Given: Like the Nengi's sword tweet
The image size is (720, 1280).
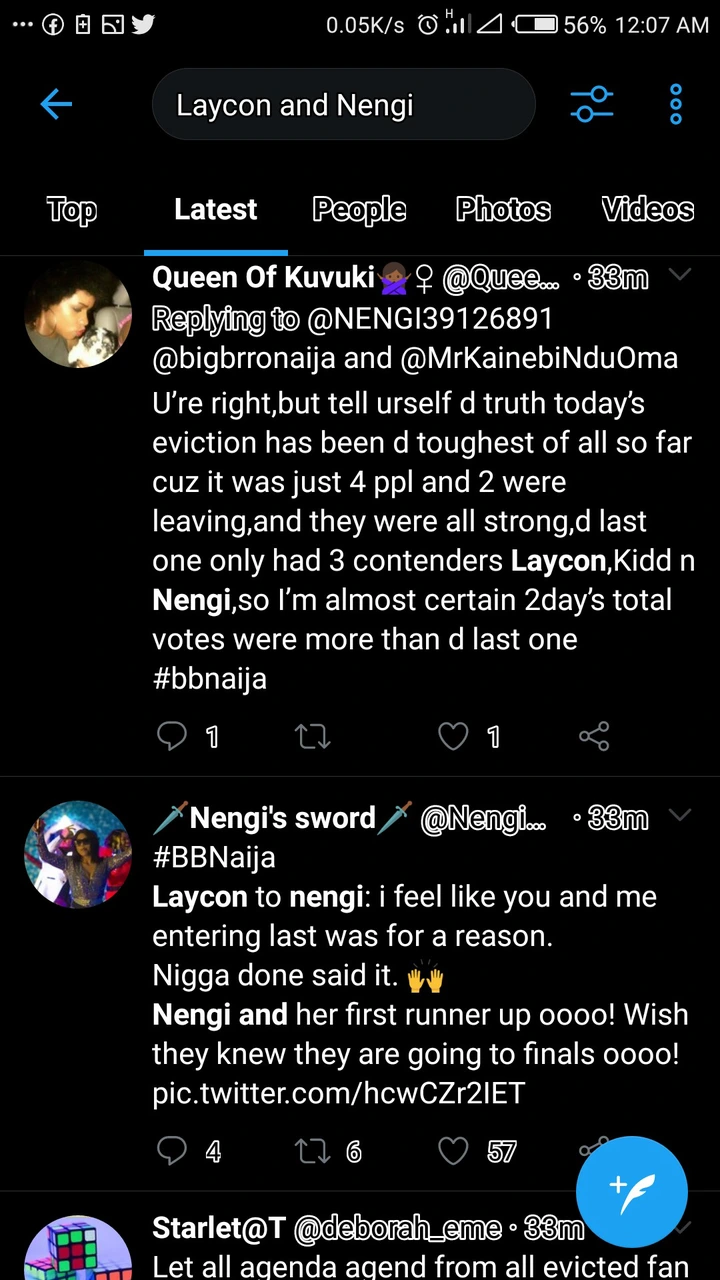Looking at the screenshot, I should pos(454,1151).
